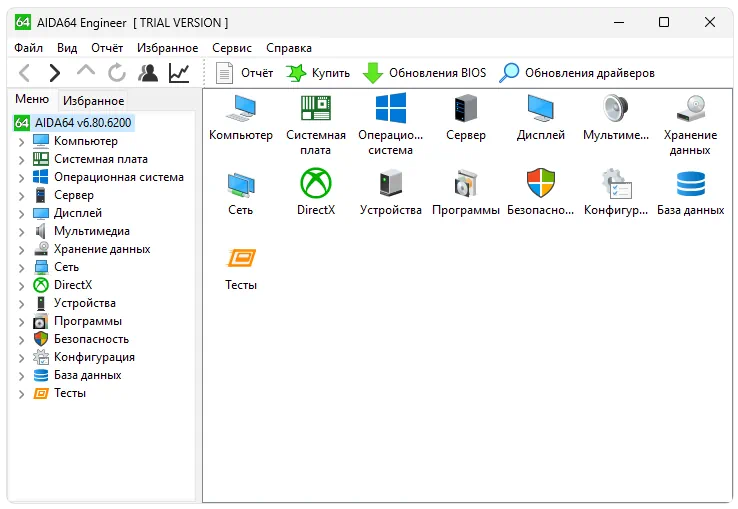
Task: Select Устройства in the tree
Action: coord(85,303)
